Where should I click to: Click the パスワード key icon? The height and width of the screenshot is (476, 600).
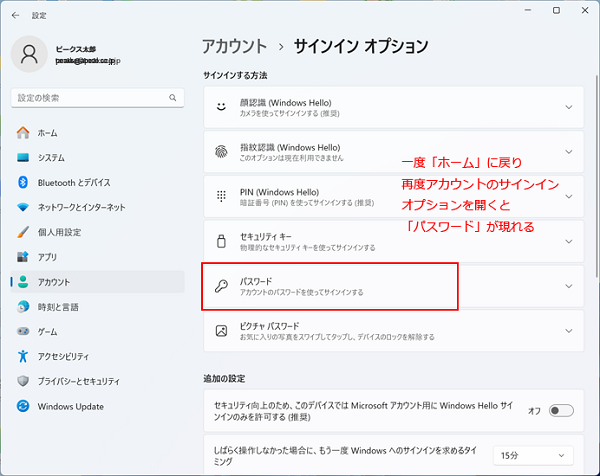(x=221, y=286)
